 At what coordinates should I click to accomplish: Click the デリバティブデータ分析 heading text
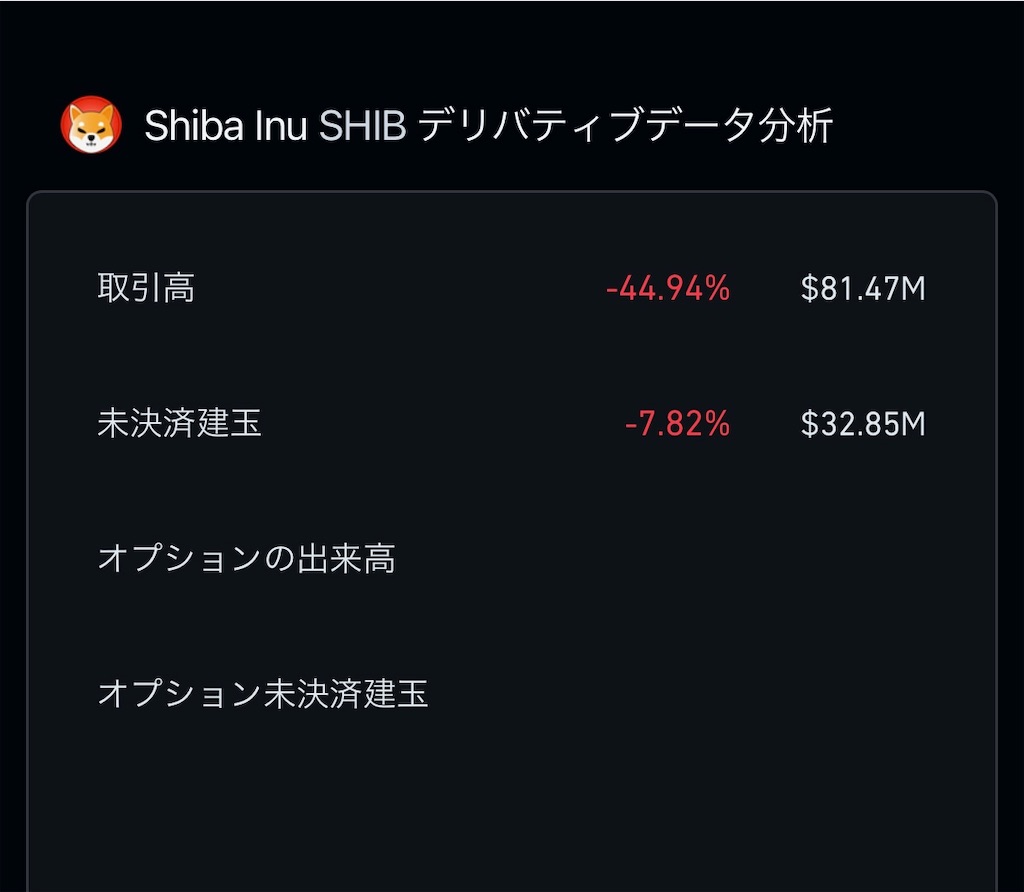click(626, 125)
